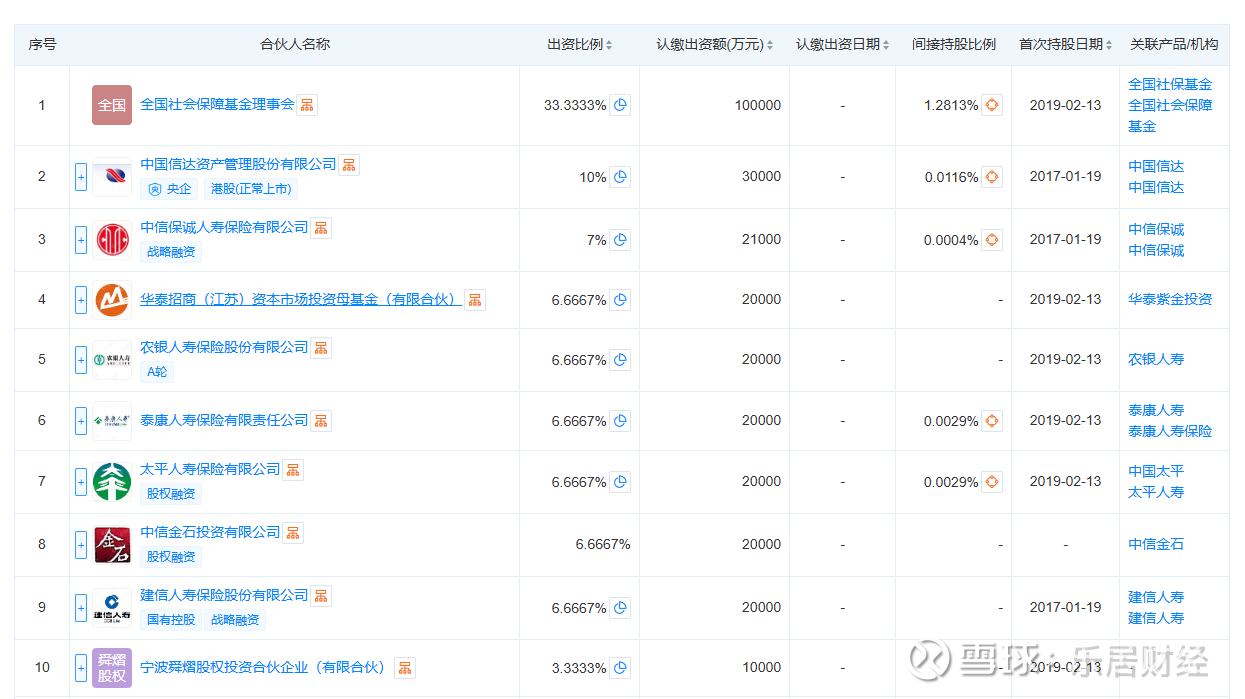Click pie chart icon beside 3.3333% share
Screen dimensions: 1245x699
tap(620, 668)
